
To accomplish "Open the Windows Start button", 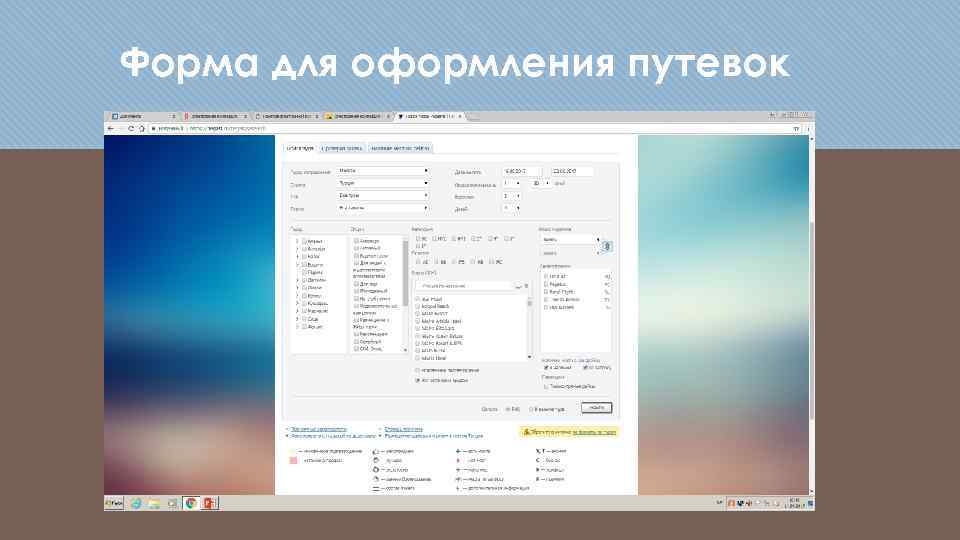I will click(x=114, y=503).
